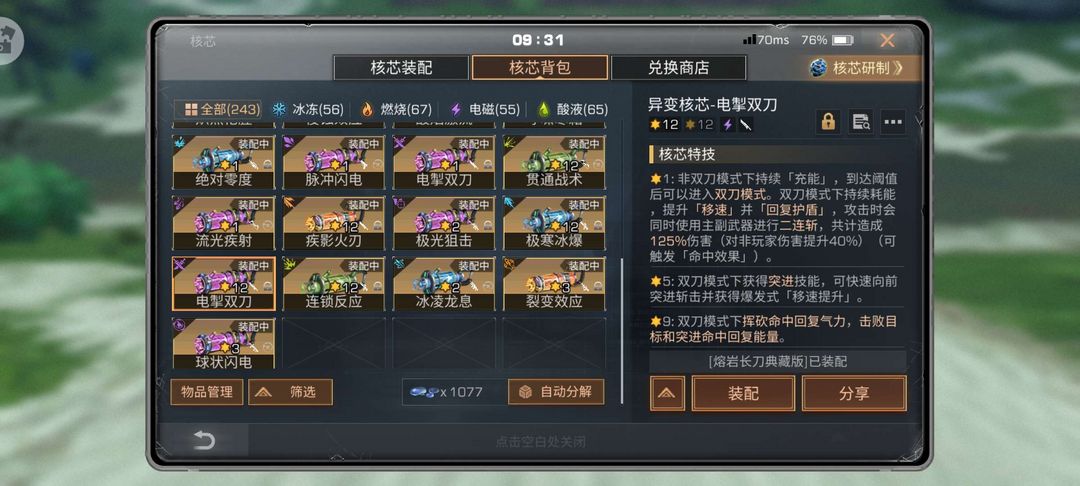Click the 分享 share button
Viewport: 1080px width, 486px height.
[x=854, y=393]
